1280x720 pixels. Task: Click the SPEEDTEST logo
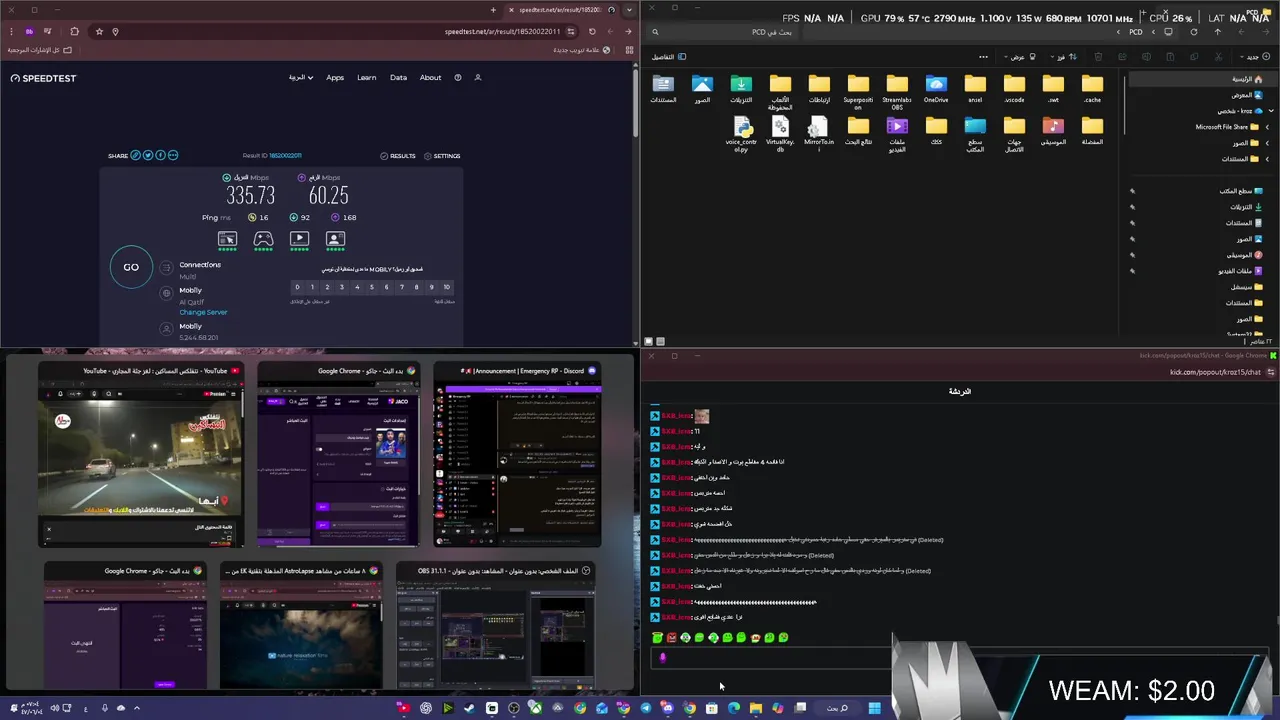[x=44, y=78]
